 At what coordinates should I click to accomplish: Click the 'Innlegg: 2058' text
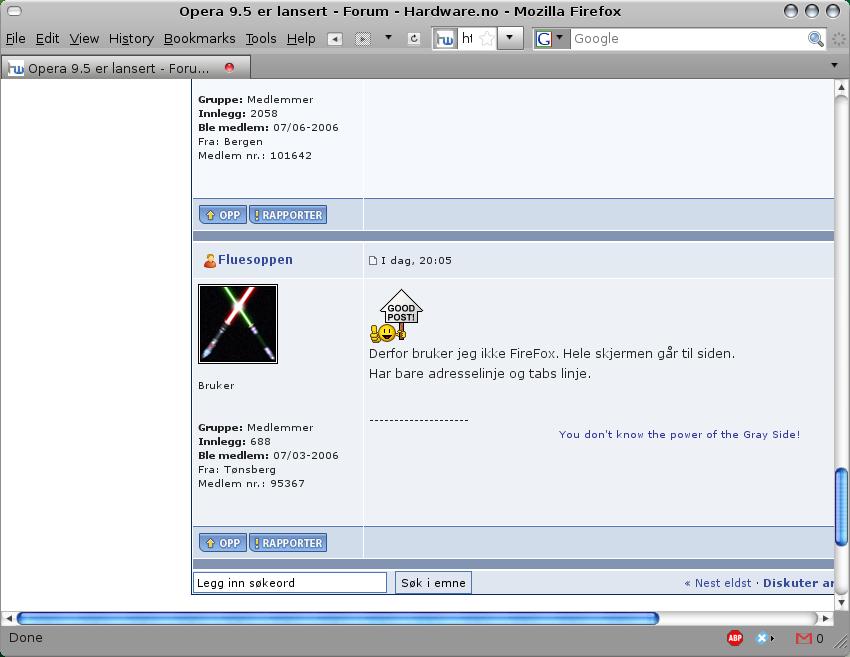point(238,113)
